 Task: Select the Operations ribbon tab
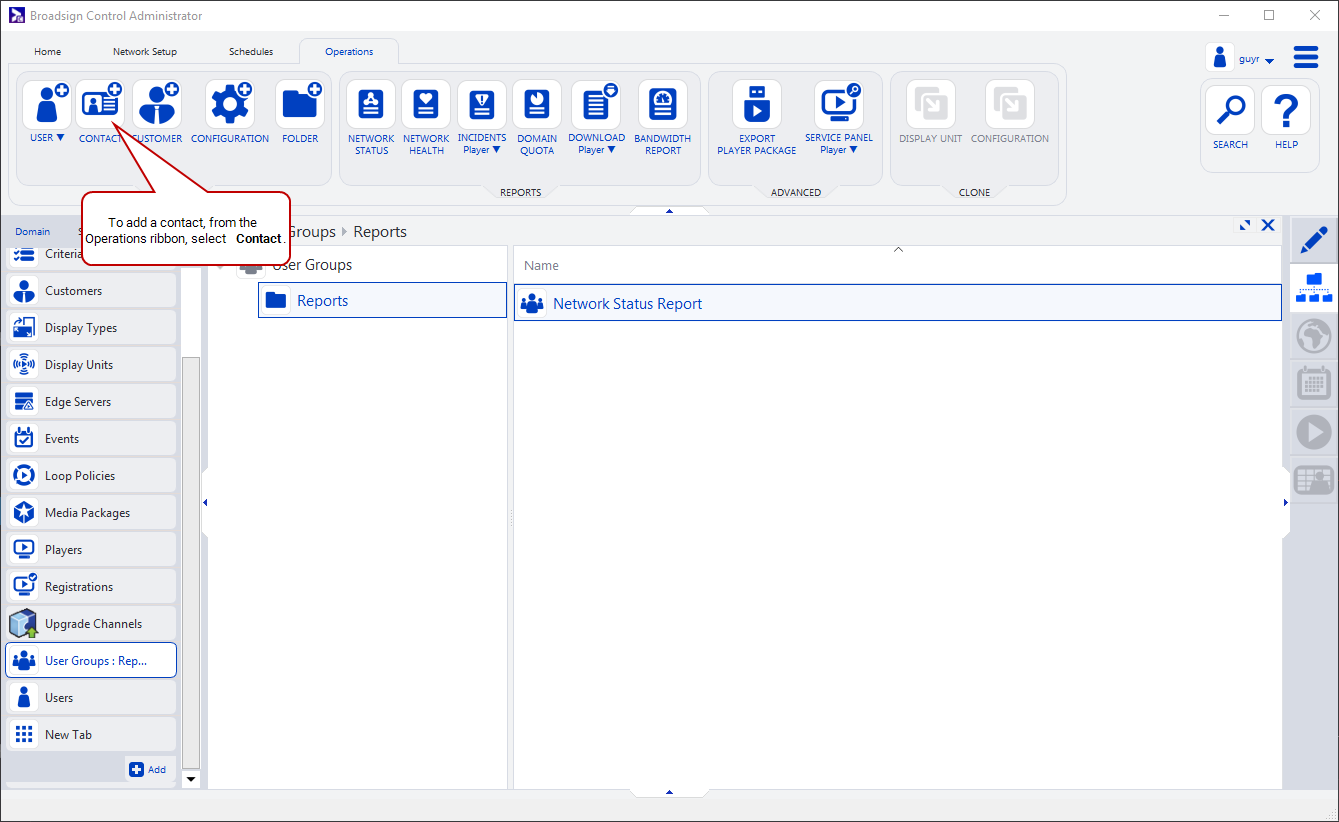(349, 52)
